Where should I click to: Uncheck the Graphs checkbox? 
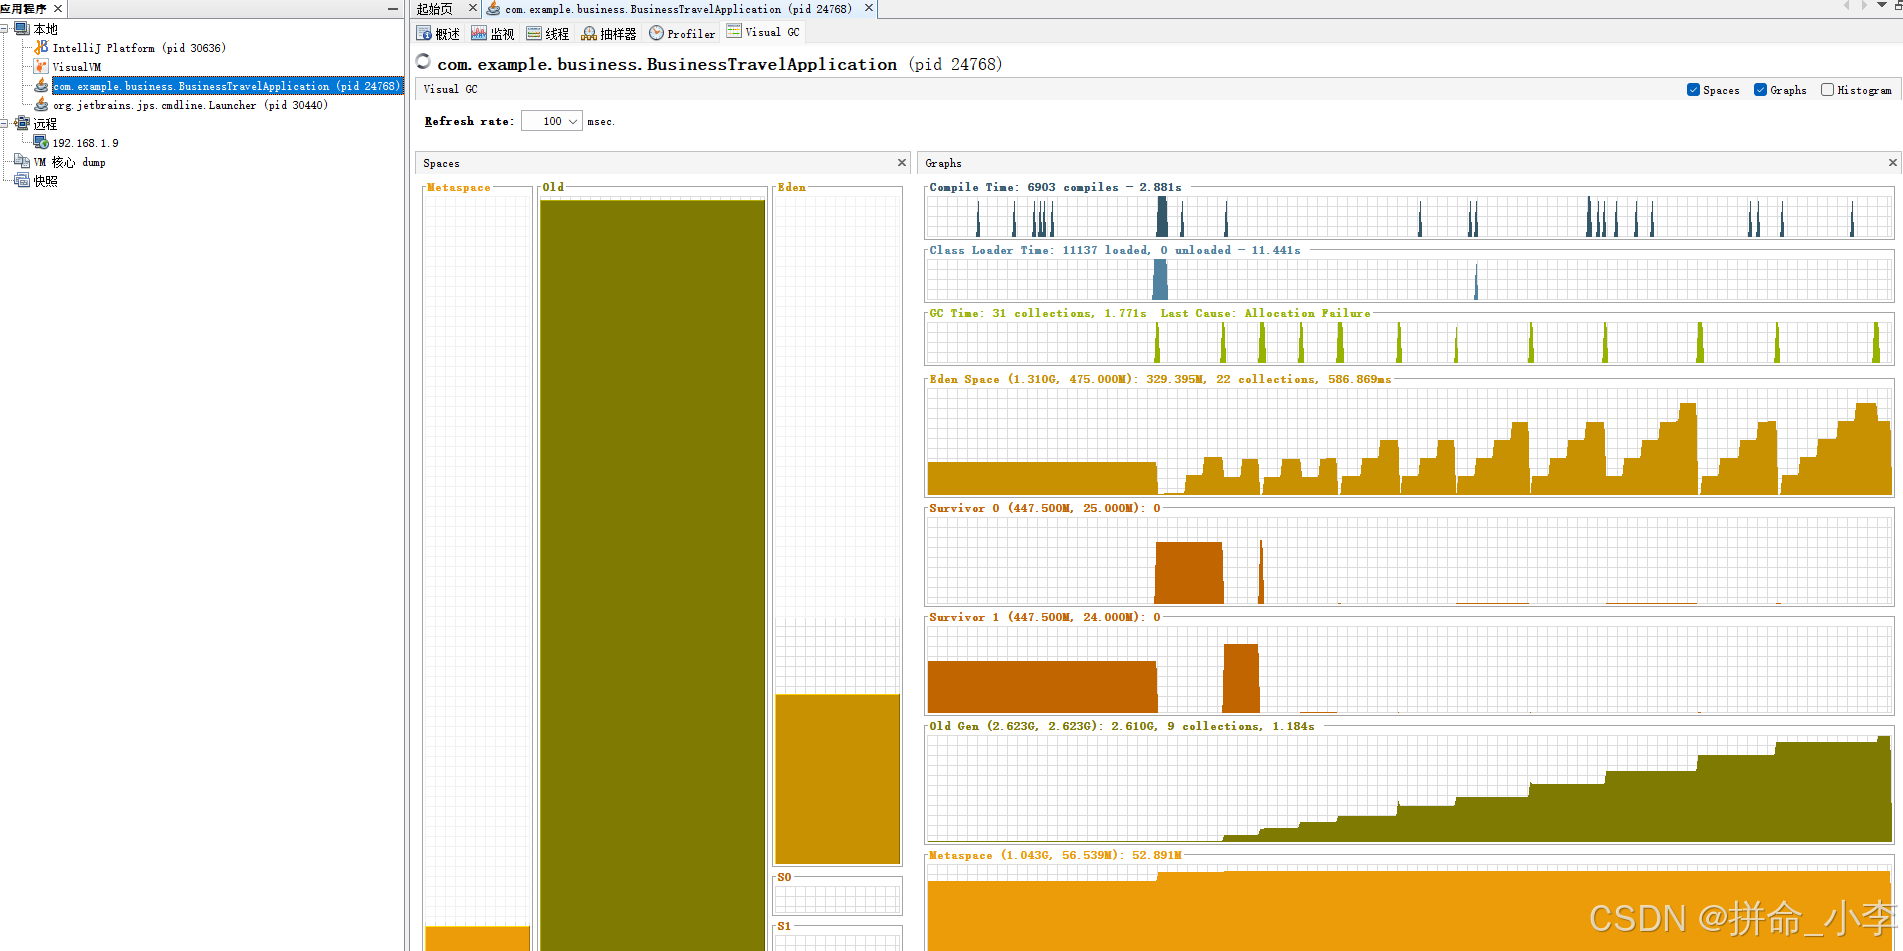[x=1760, y=90]
